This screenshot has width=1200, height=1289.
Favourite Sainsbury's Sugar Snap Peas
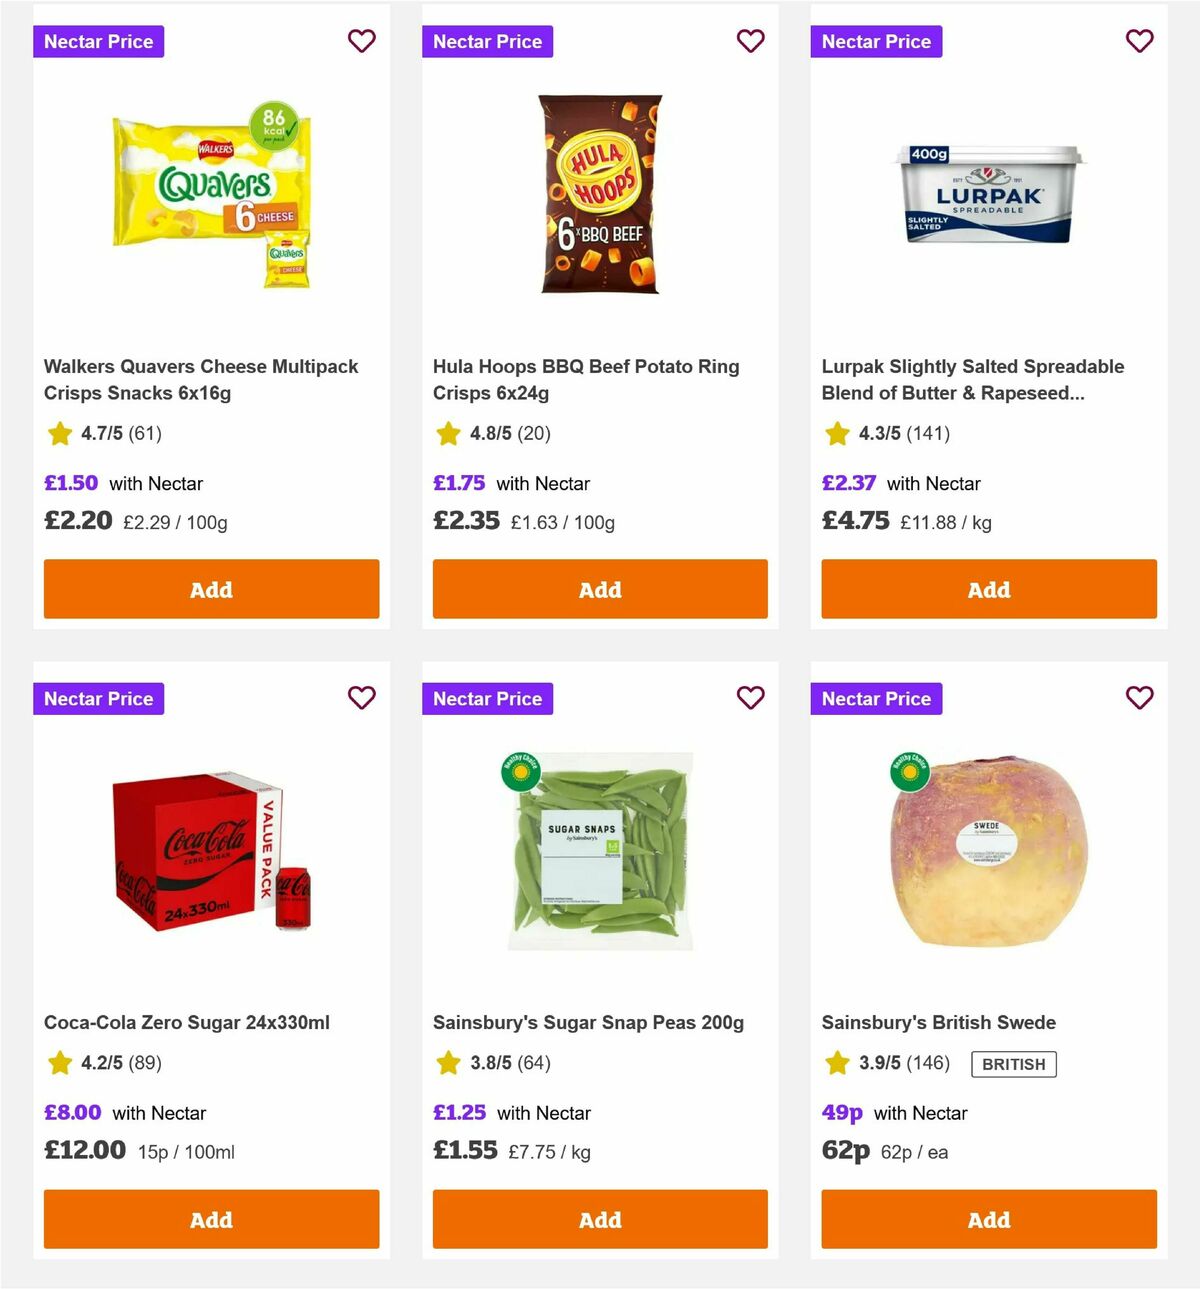[750, 698]
